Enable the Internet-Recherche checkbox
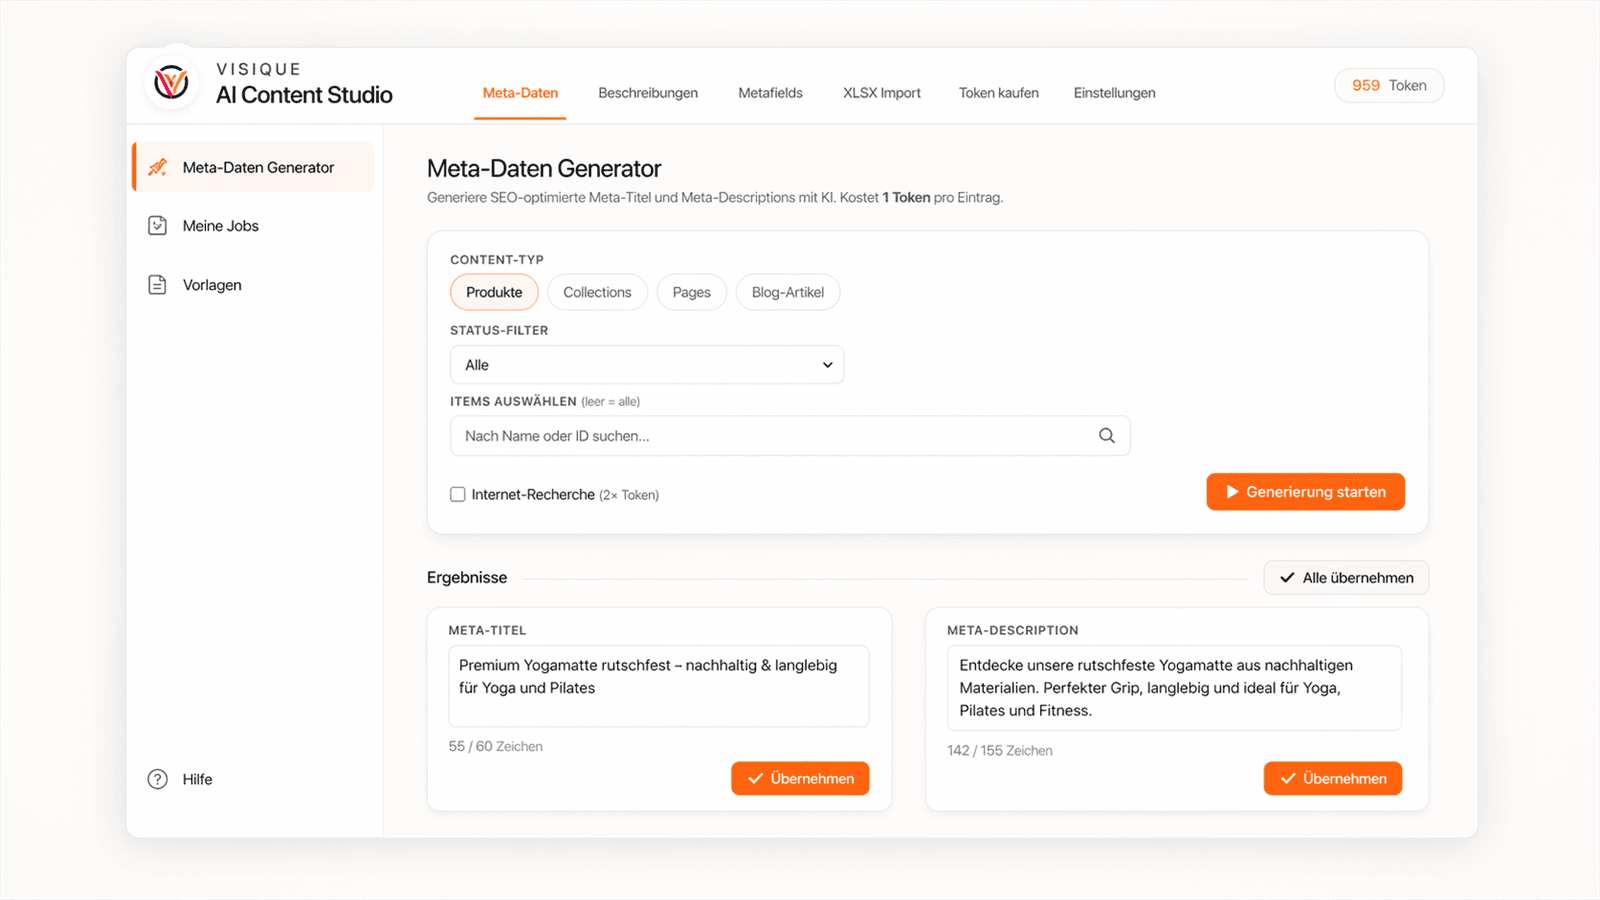This screenshot has height=900, width=1600. pos(458,494)
